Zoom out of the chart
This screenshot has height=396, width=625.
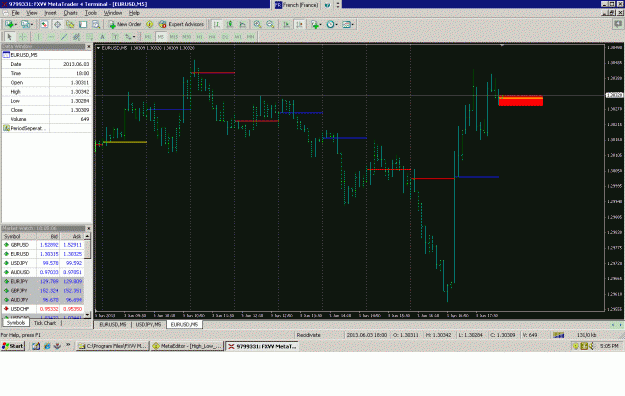point(270,24)
